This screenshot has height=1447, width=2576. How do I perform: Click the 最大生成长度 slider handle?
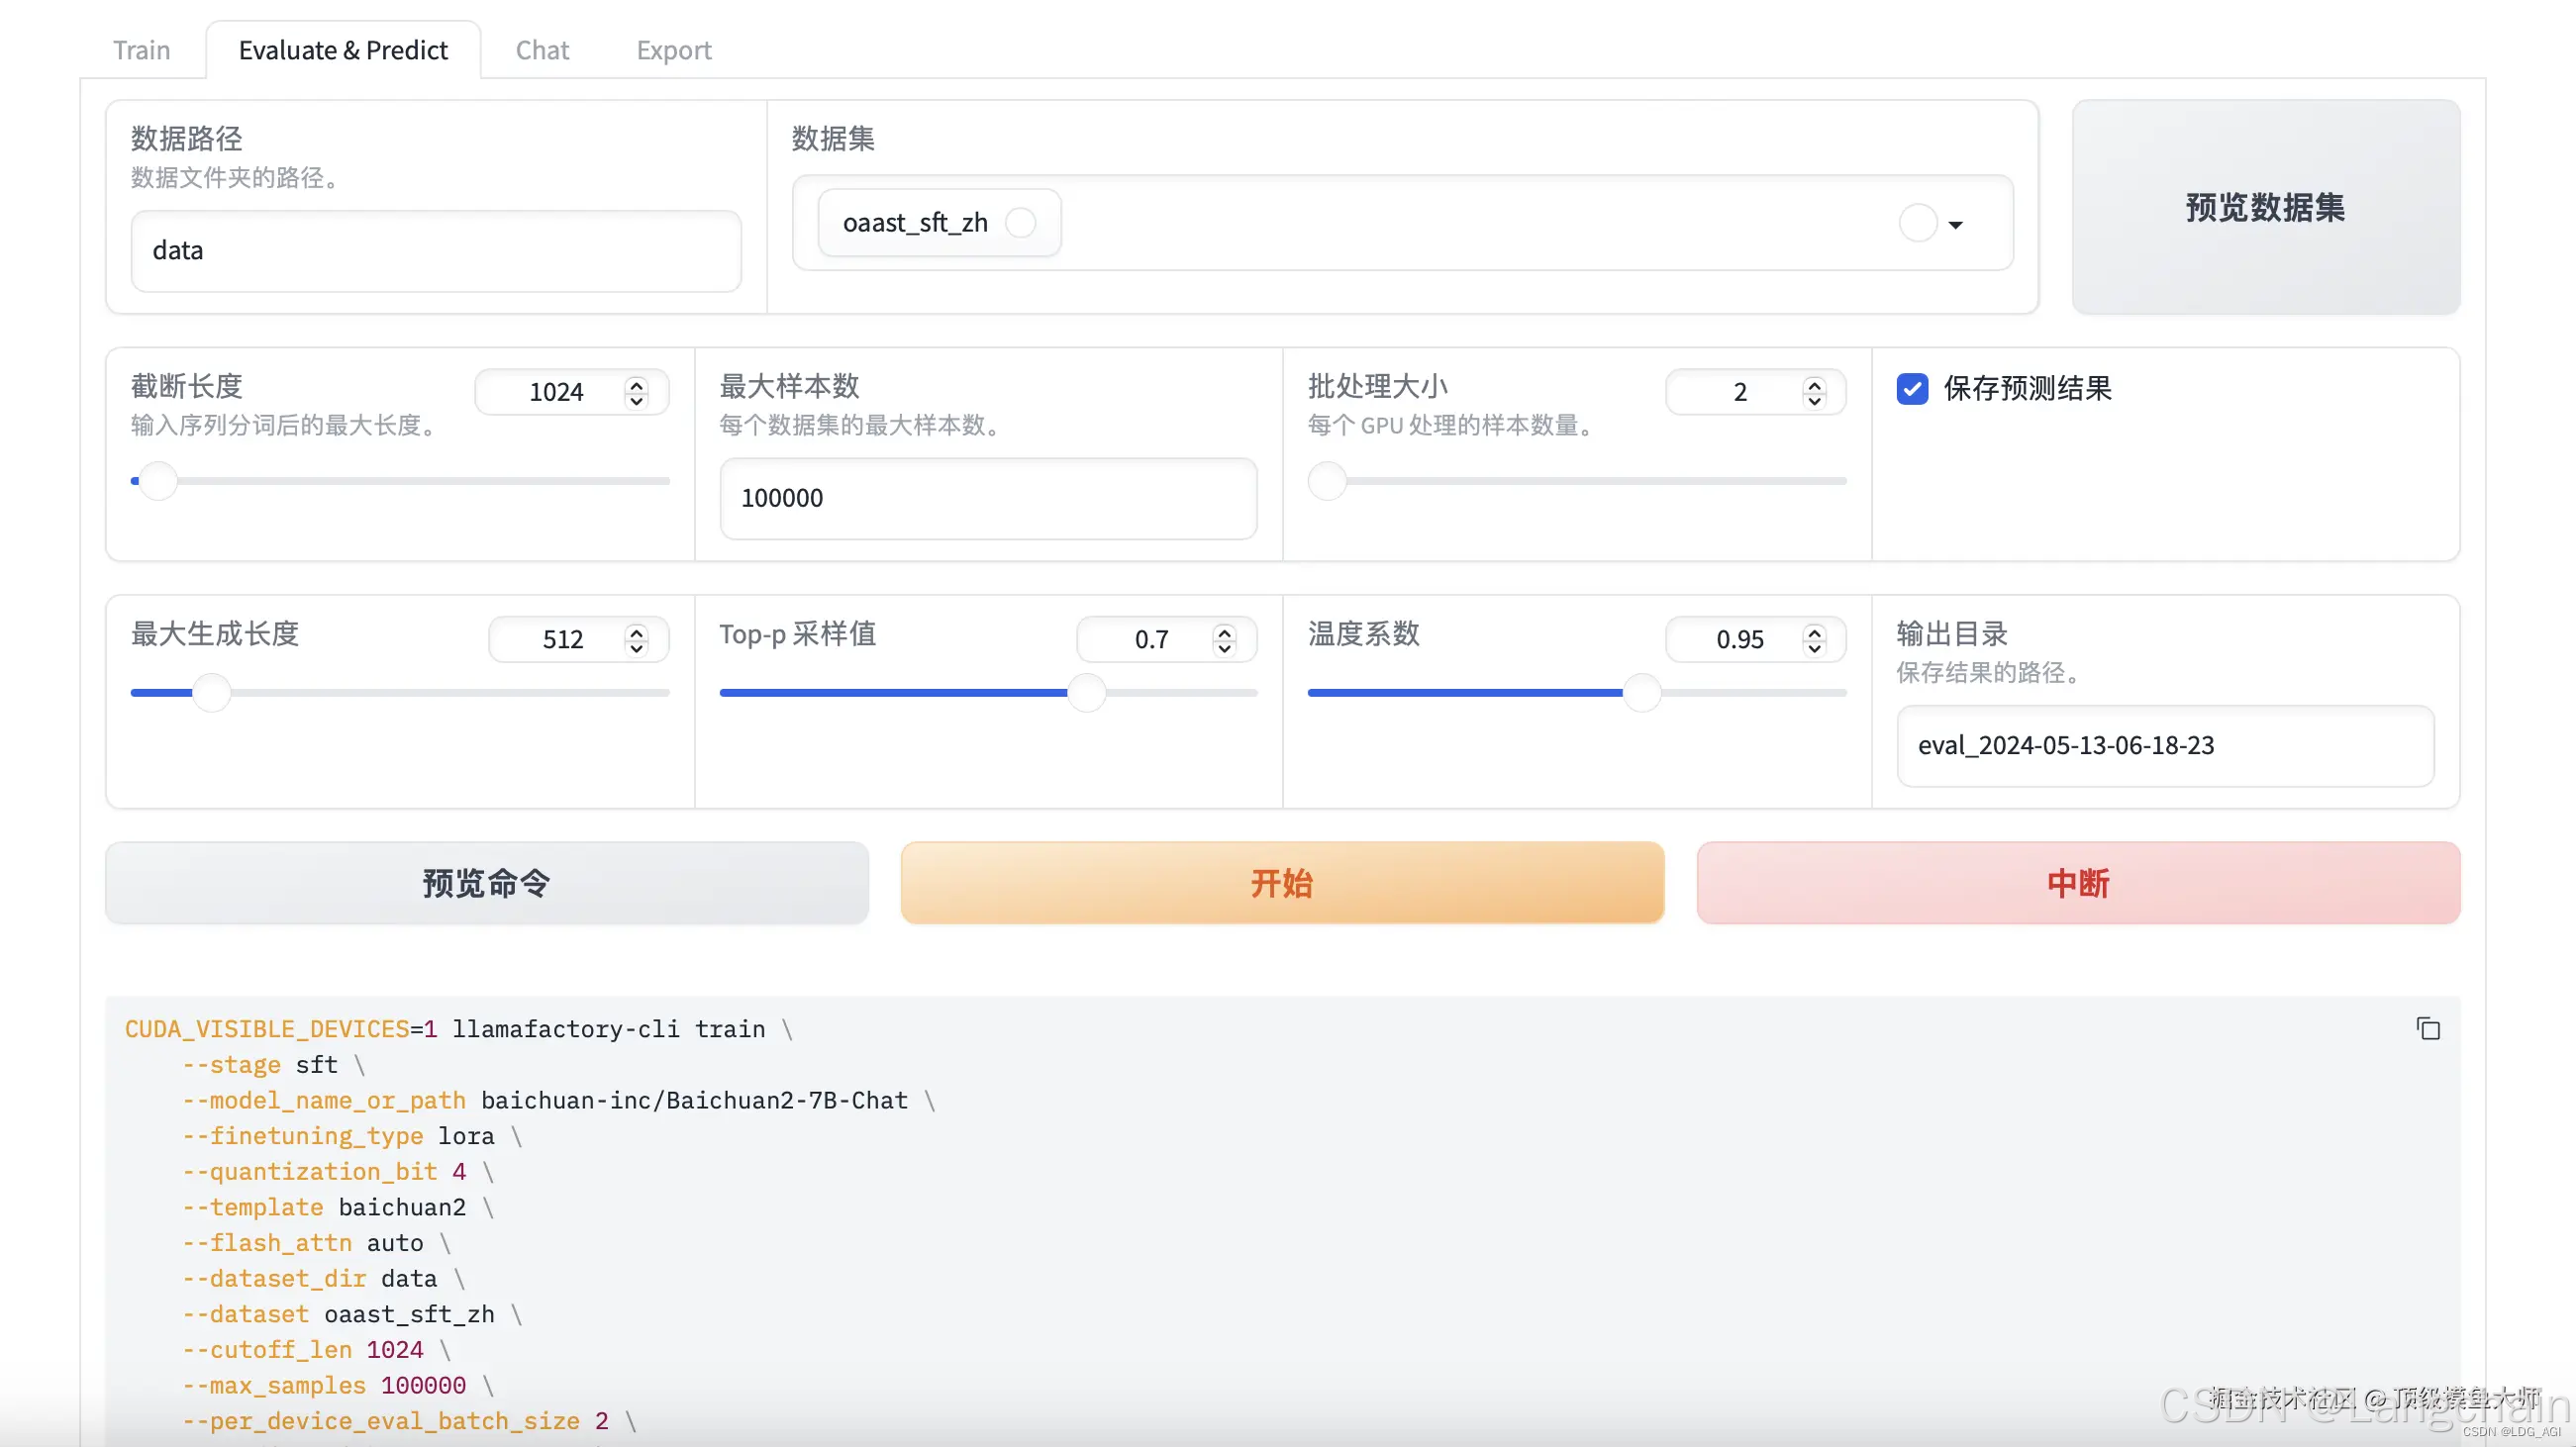(x=211, y=692)
